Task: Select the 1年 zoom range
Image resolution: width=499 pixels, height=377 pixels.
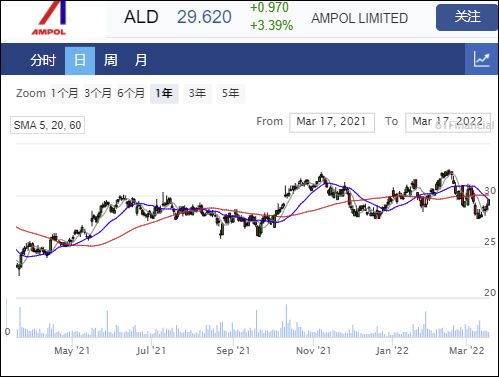Action: [164, 93]
